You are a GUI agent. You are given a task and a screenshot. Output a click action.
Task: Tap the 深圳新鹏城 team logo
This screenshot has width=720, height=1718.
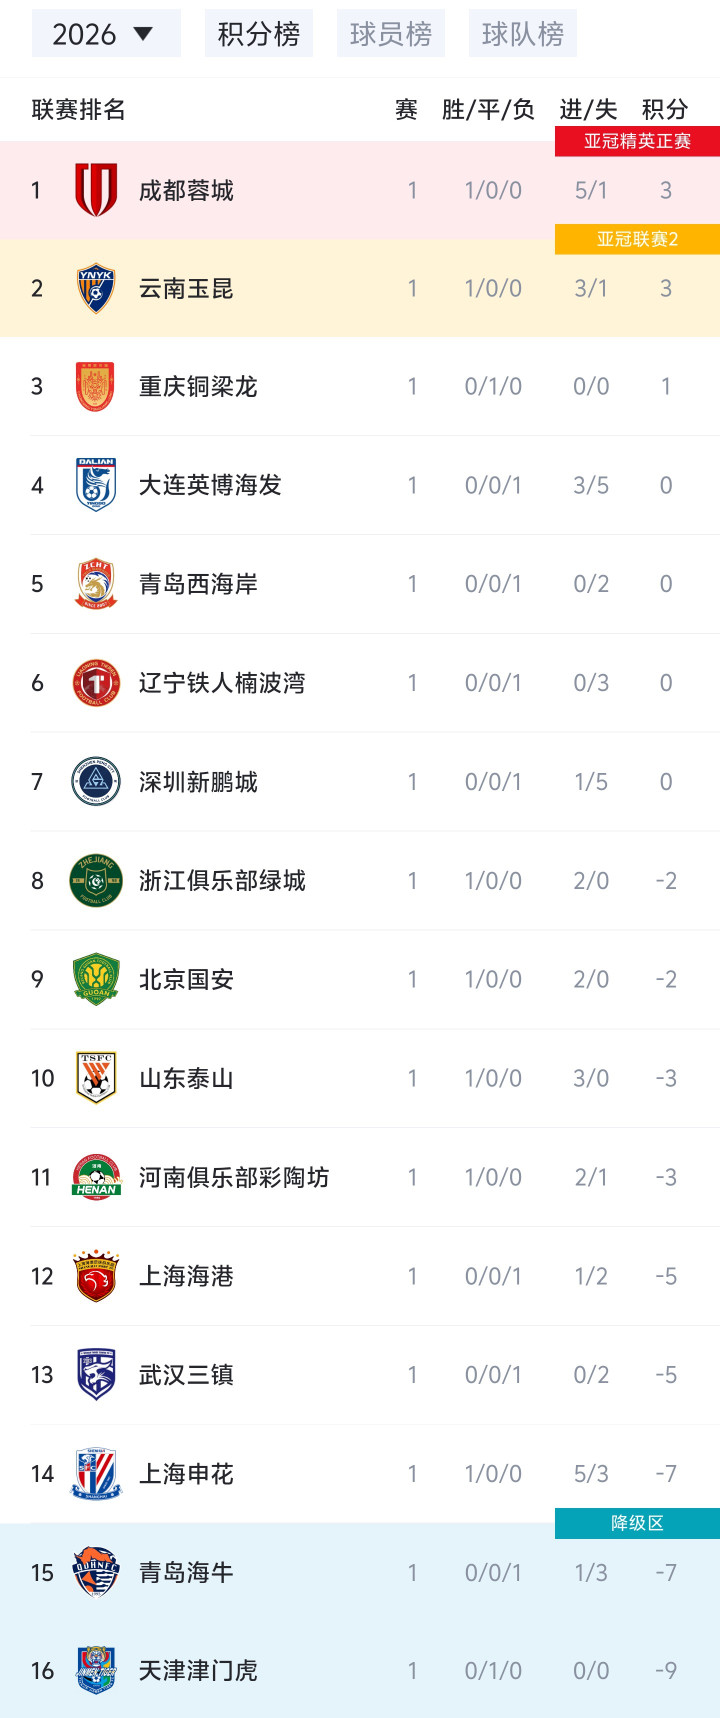(96, 782)
